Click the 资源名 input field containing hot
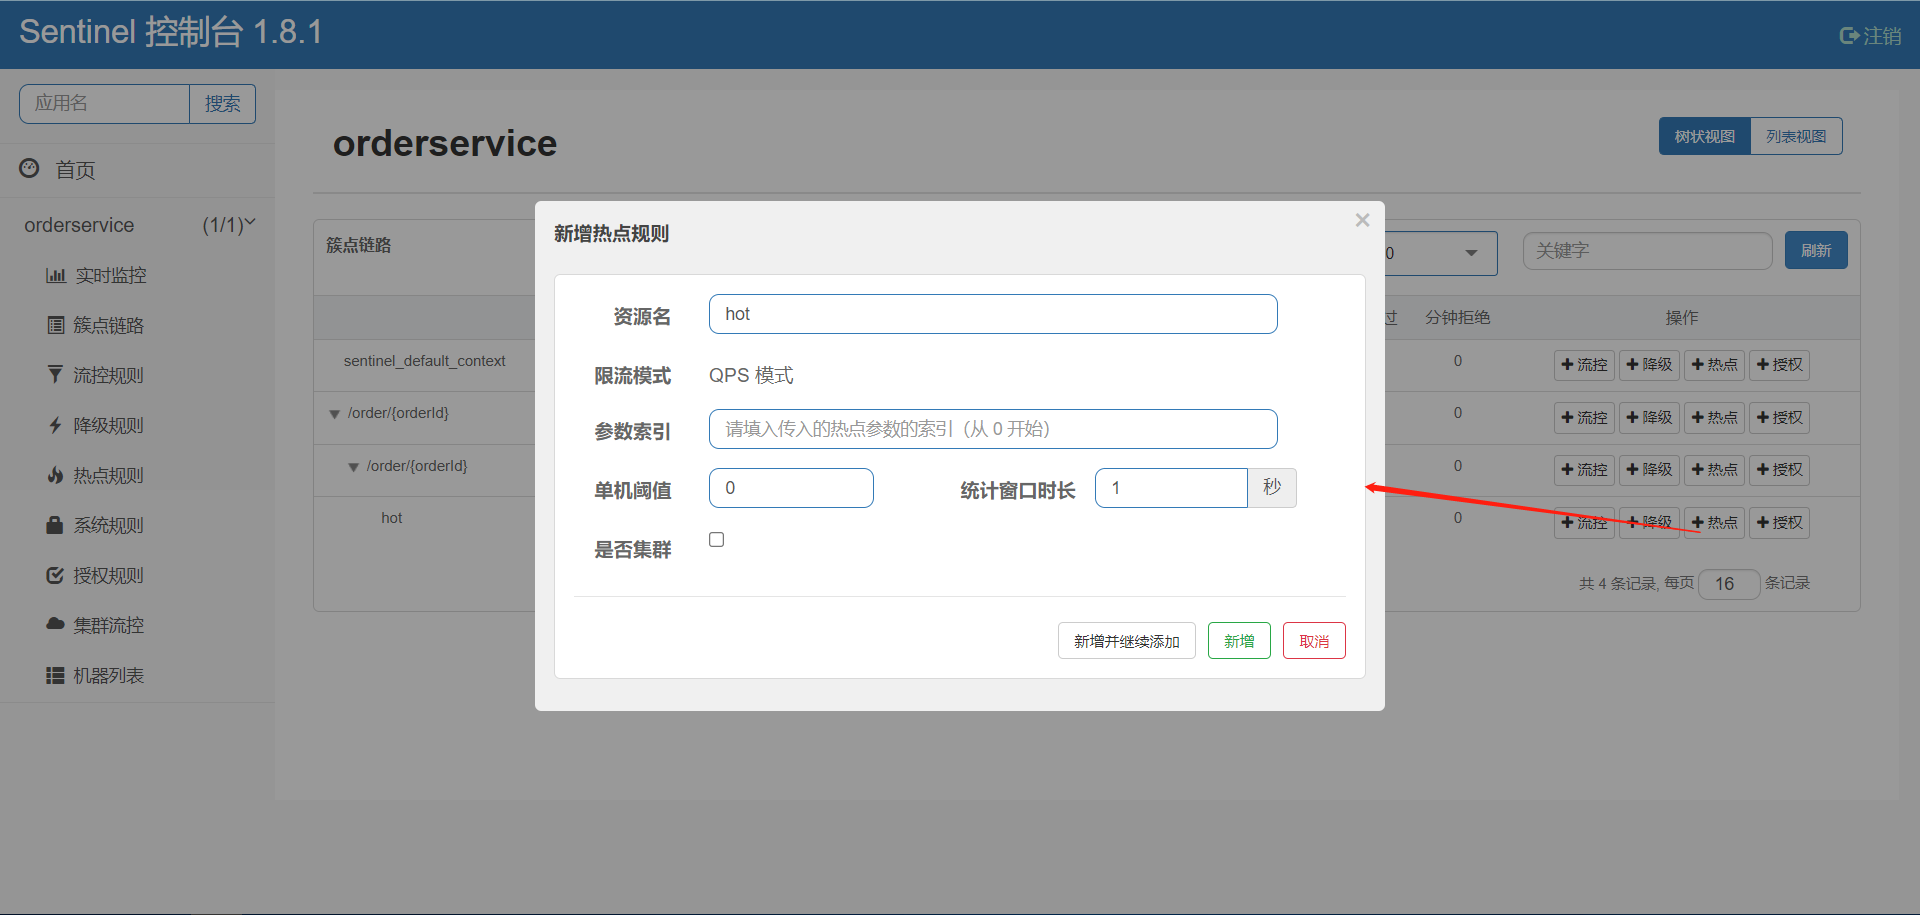 point(993,314)
